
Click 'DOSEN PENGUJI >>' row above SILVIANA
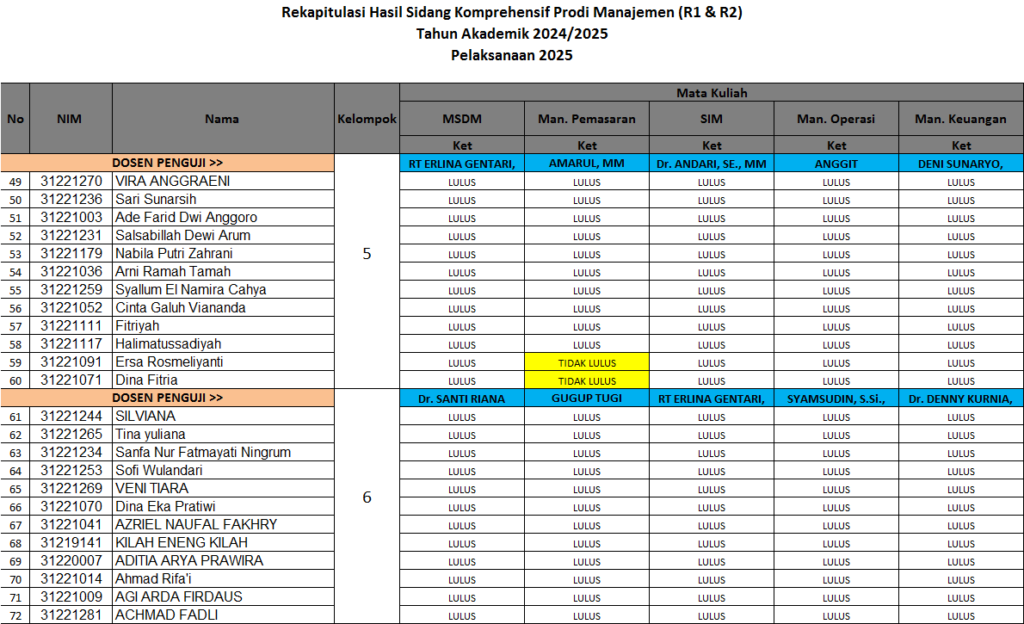click(x=168, y=398)
